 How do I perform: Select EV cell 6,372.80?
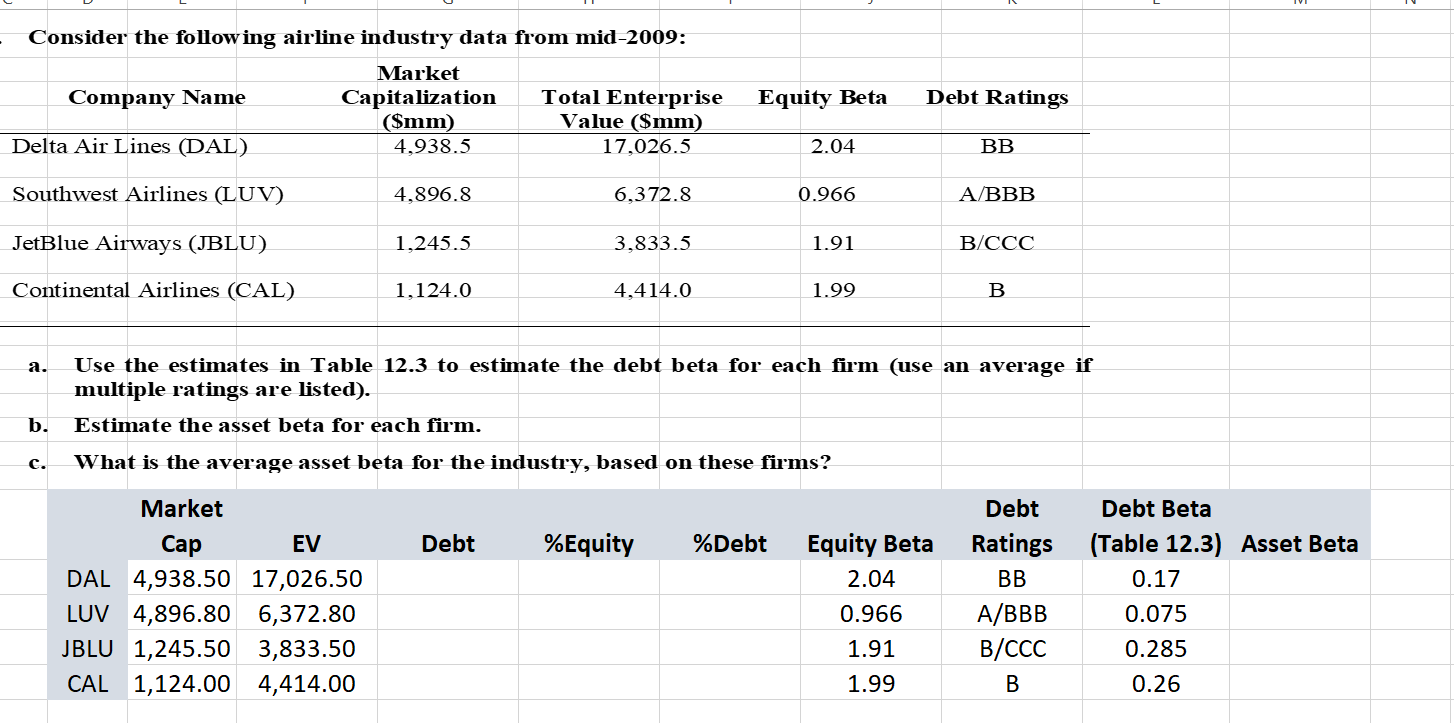[307, 613]
